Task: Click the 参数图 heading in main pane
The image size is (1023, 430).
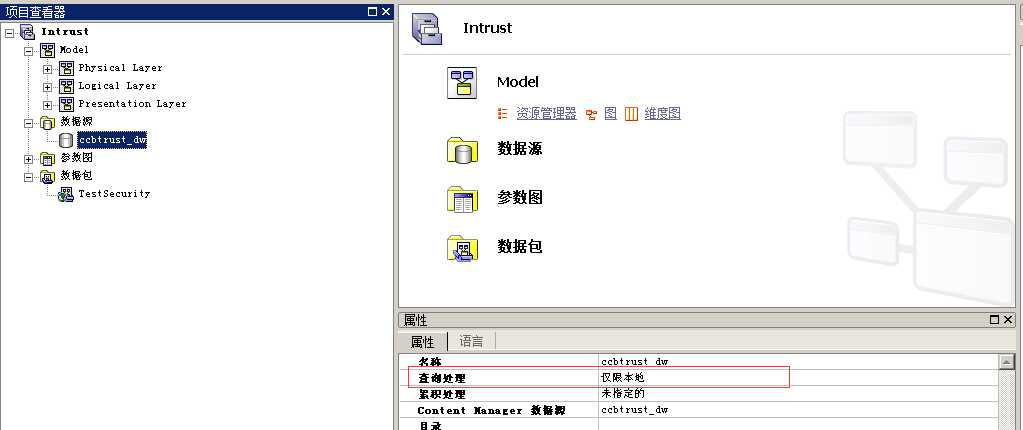Action: [520, 198]
